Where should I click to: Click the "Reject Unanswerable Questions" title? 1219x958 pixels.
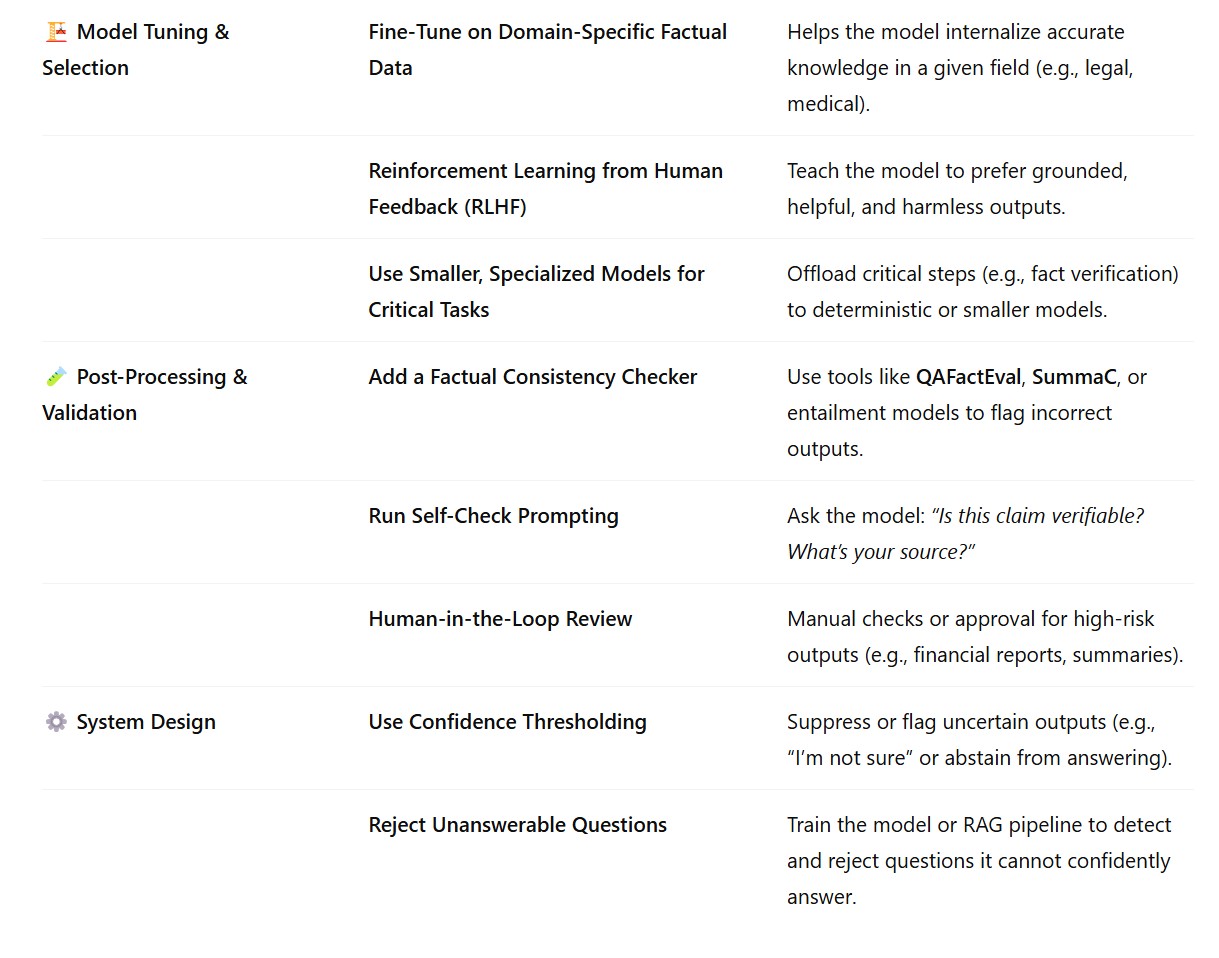(x=517, y=825)
